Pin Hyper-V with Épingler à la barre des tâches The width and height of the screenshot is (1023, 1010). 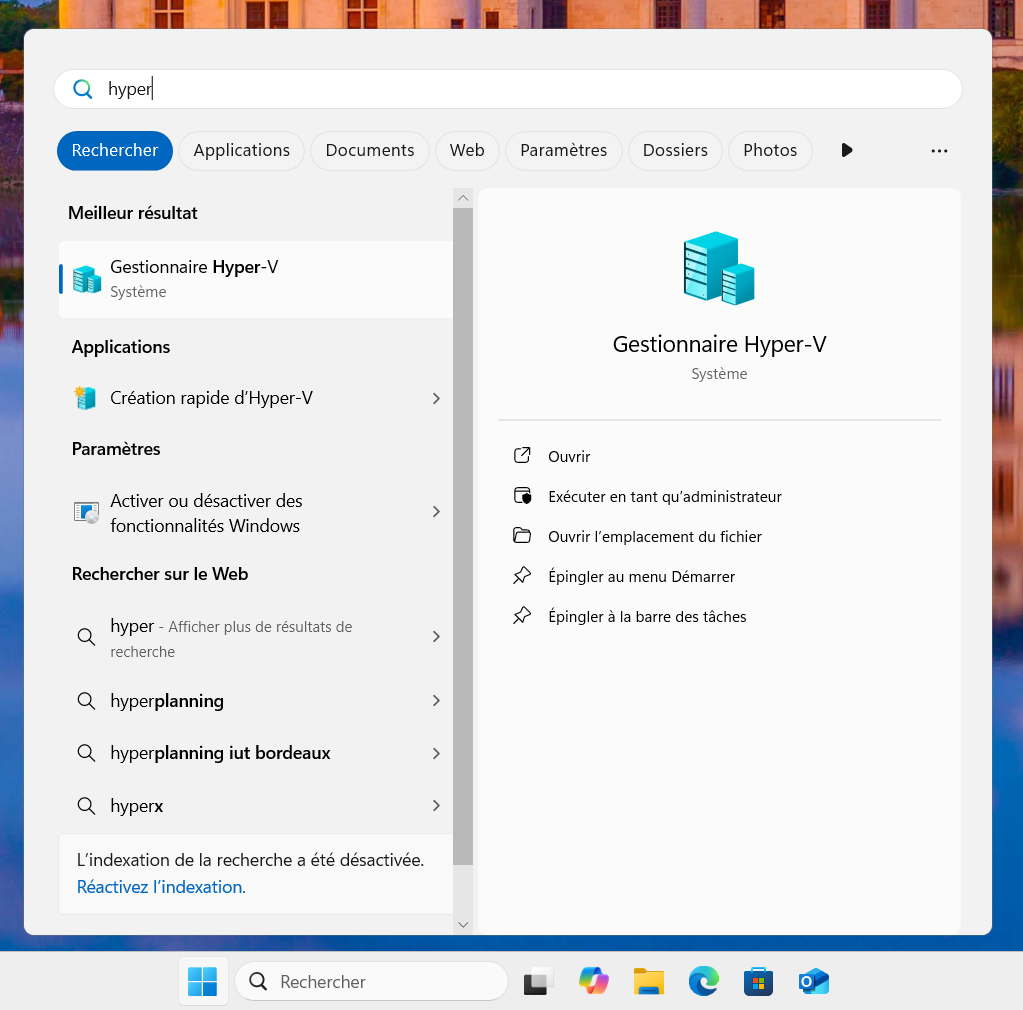click(x=647, y=616)
